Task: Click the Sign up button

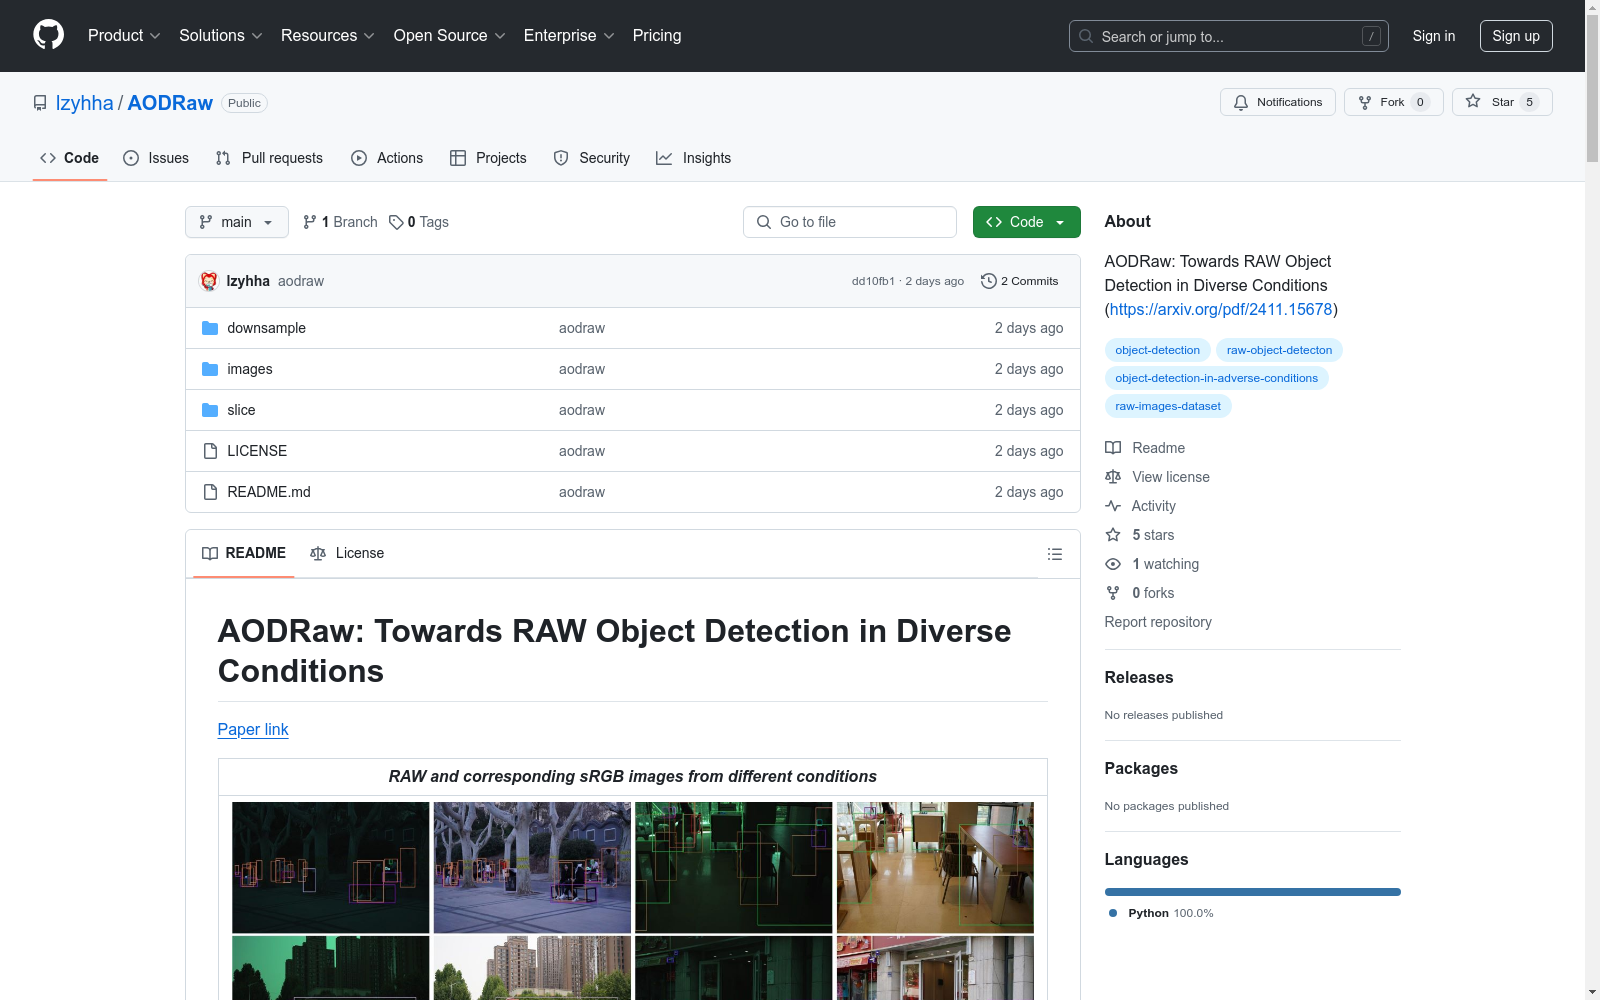Action: tap(1516, 36)
